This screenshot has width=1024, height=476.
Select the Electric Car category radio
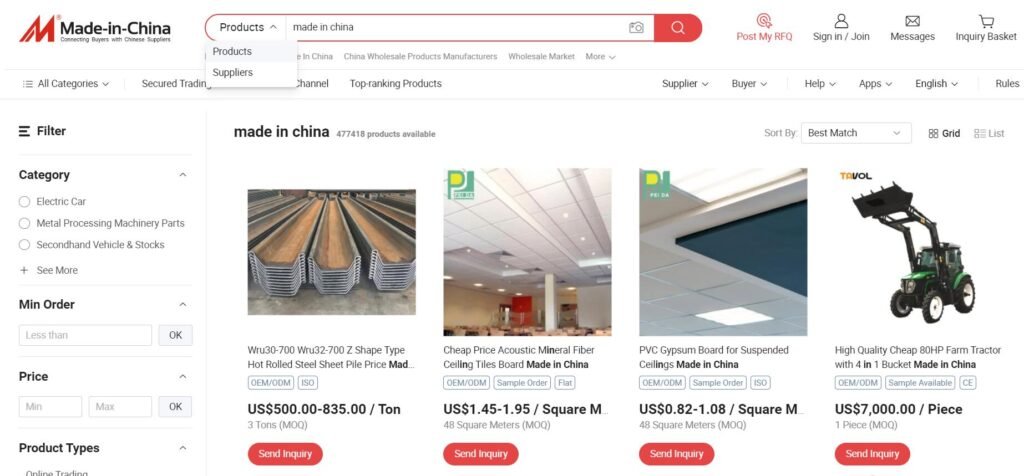coord(24,202)
